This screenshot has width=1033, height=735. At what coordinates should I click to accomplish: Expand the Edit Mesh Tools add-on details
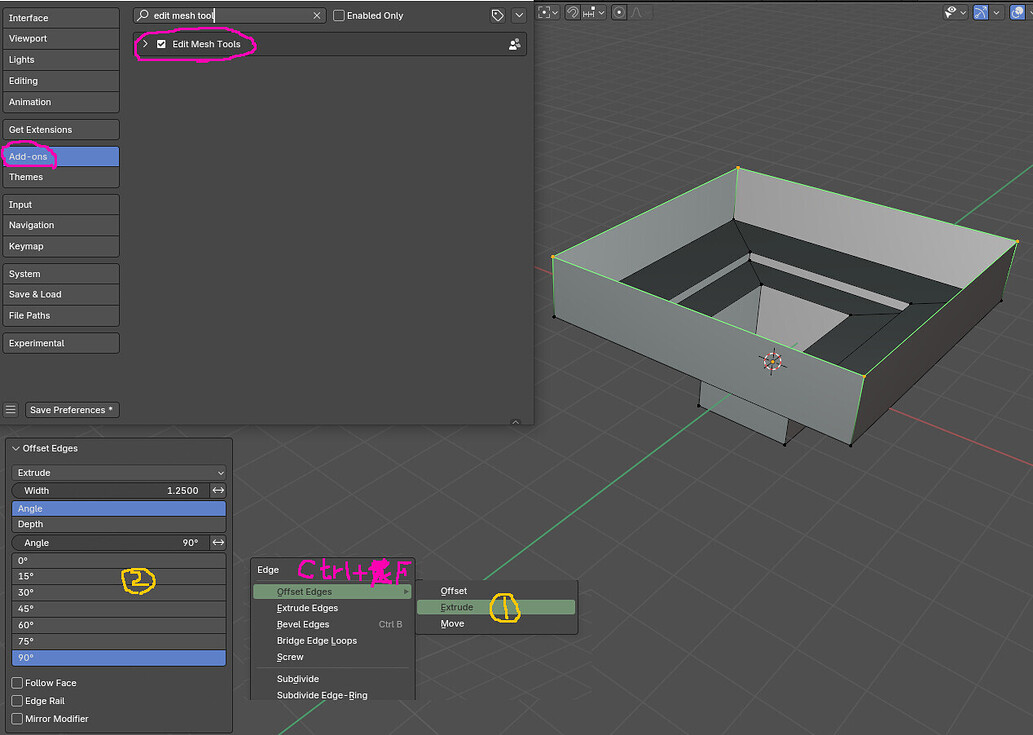[145, 44]
